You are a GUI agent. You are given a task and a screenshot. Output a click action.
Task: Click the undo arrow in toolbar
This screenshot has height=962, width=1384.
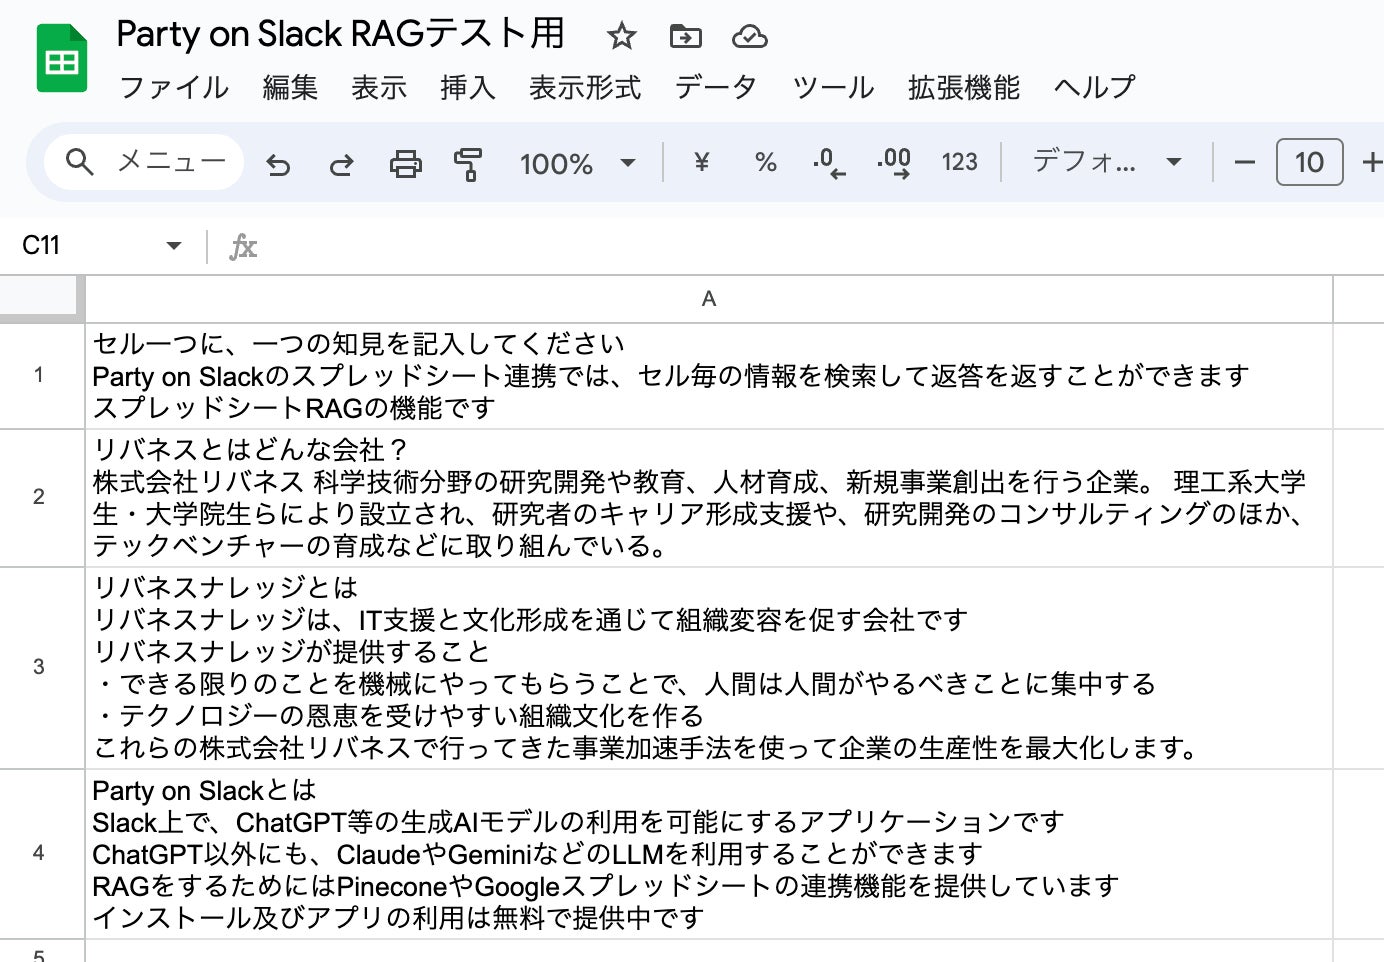pyautogui.click(x=278, y=163)
